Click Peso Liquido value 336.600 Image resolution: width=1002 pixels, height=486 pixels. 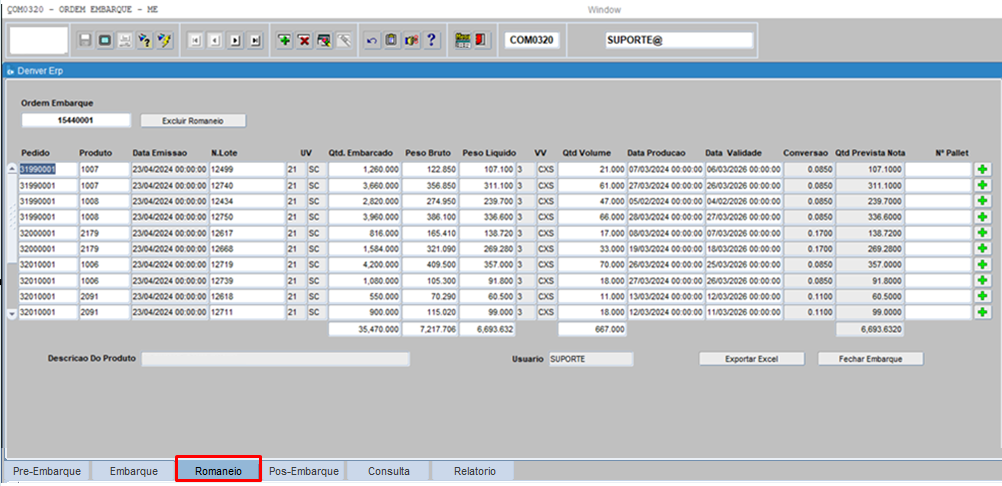(x=487, y=217)
